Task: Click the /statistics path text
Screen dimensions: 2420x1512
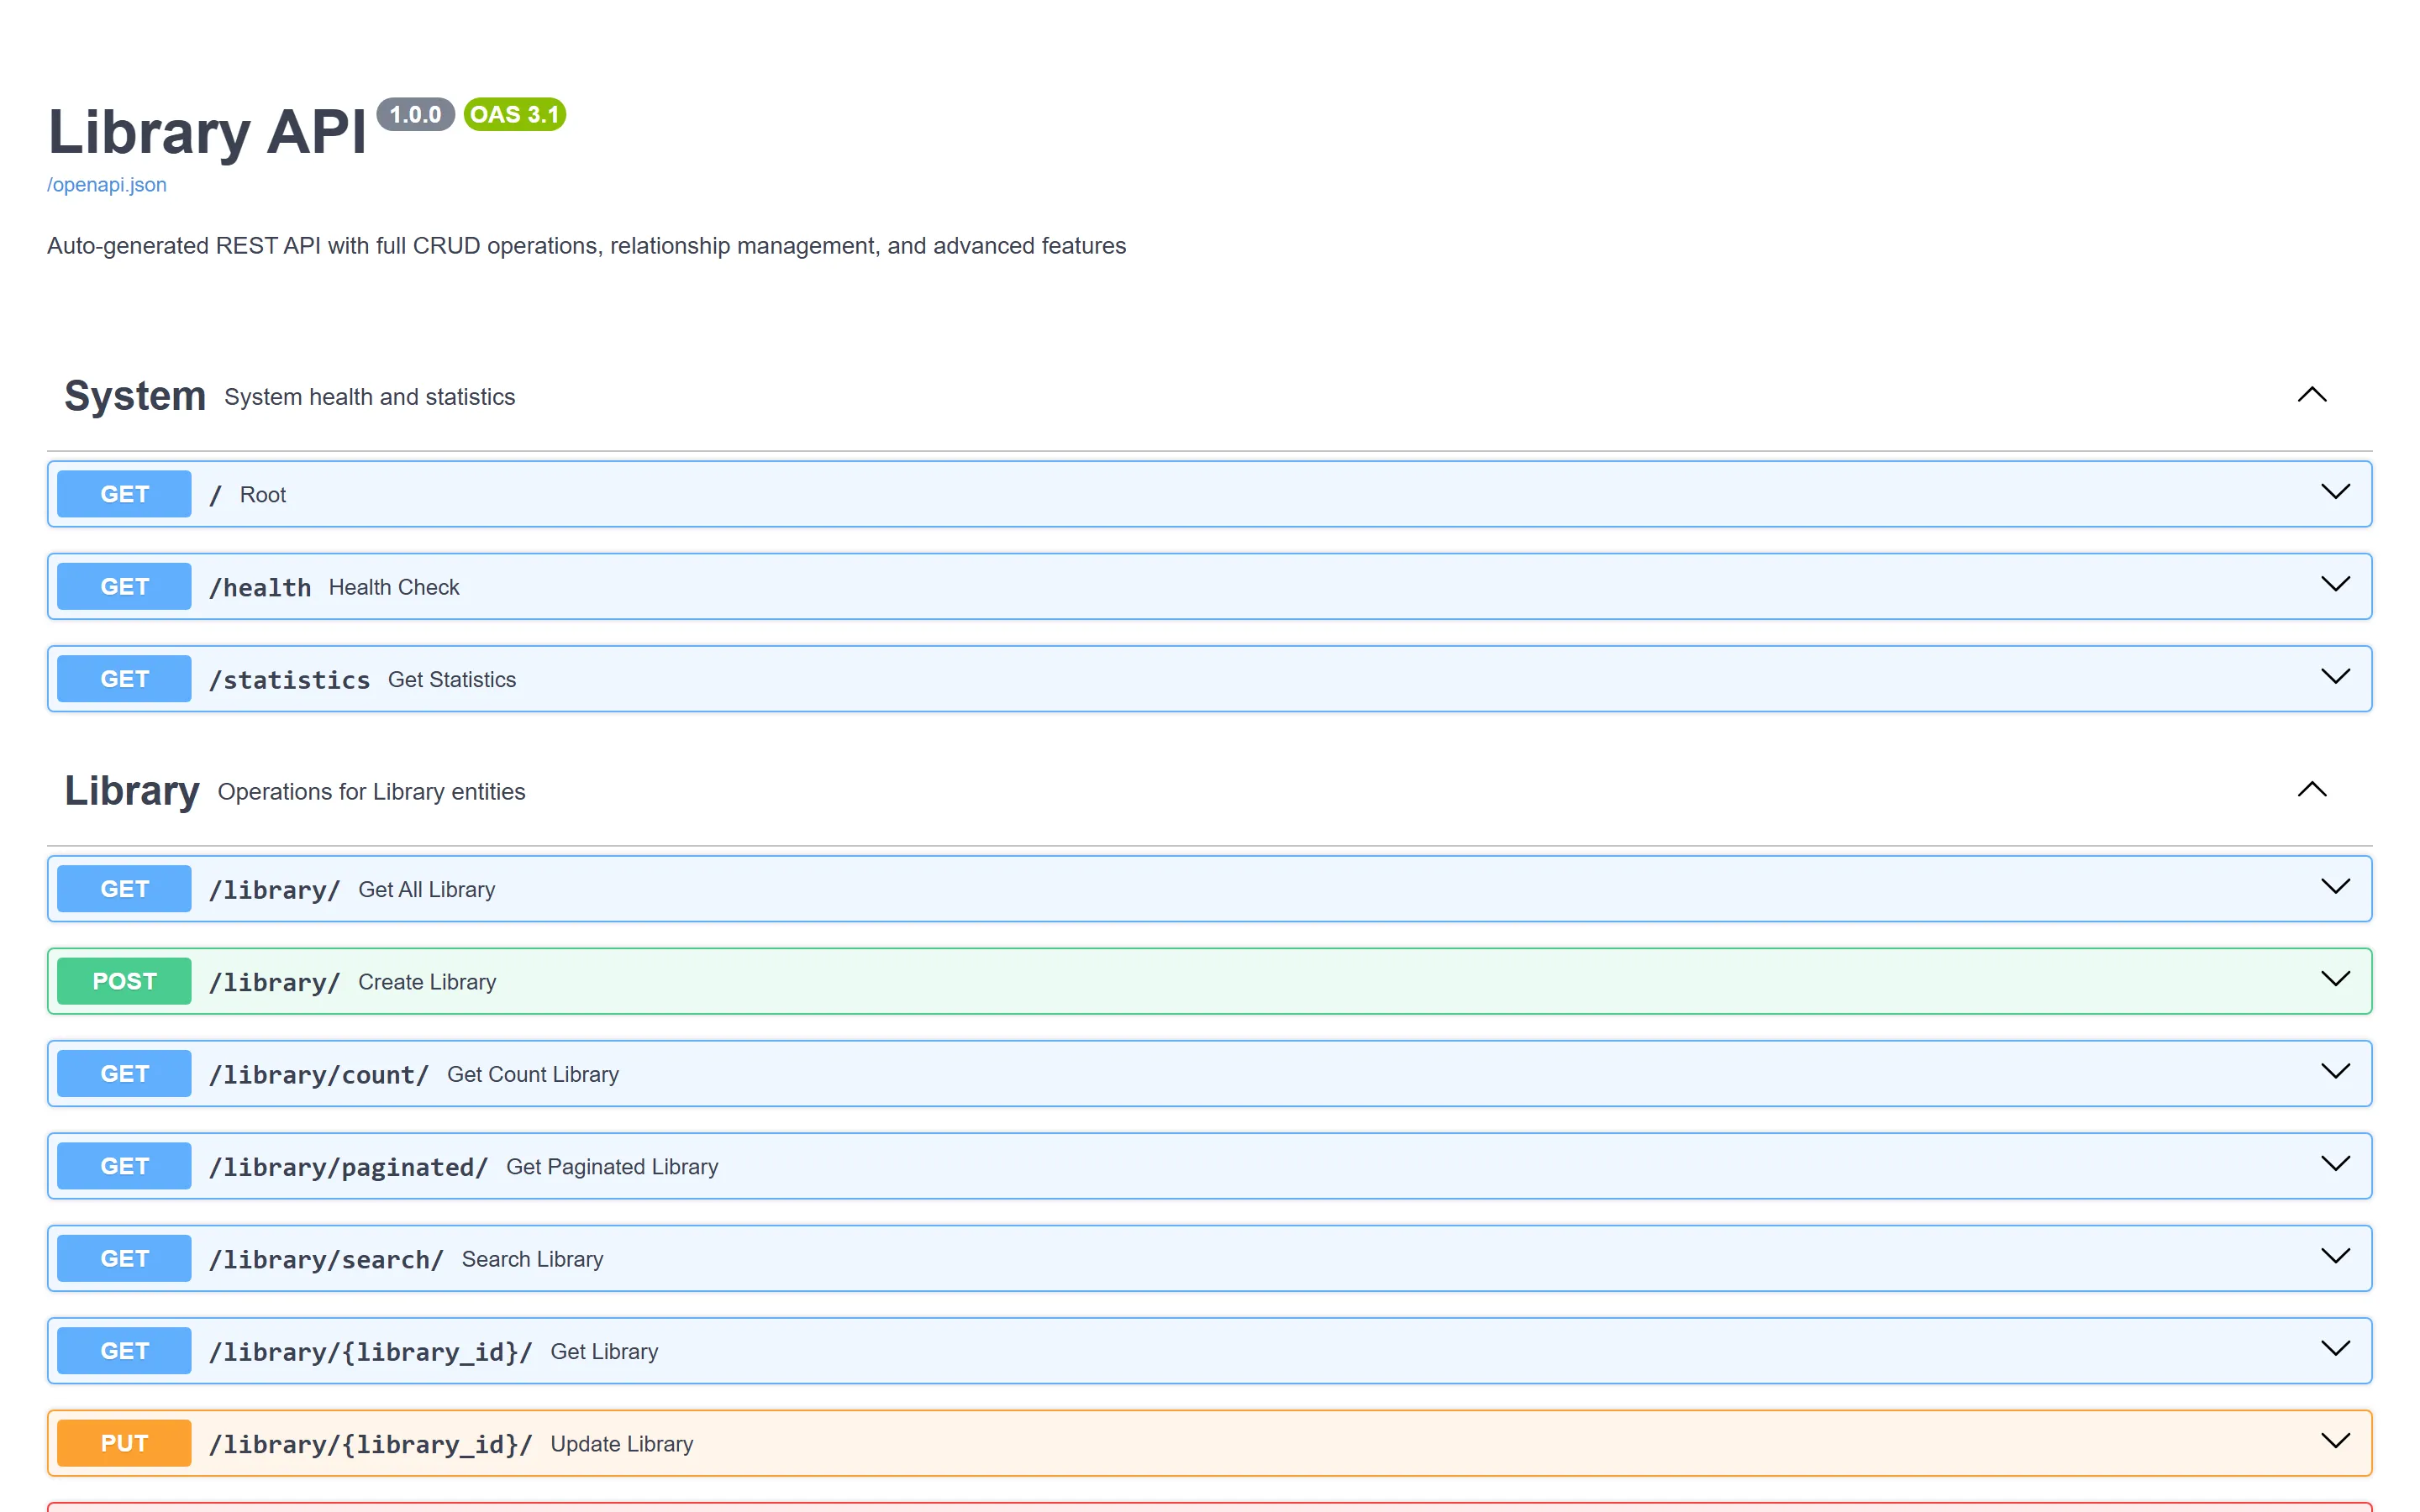Action: pyautogui.click(x=289, y=680)
